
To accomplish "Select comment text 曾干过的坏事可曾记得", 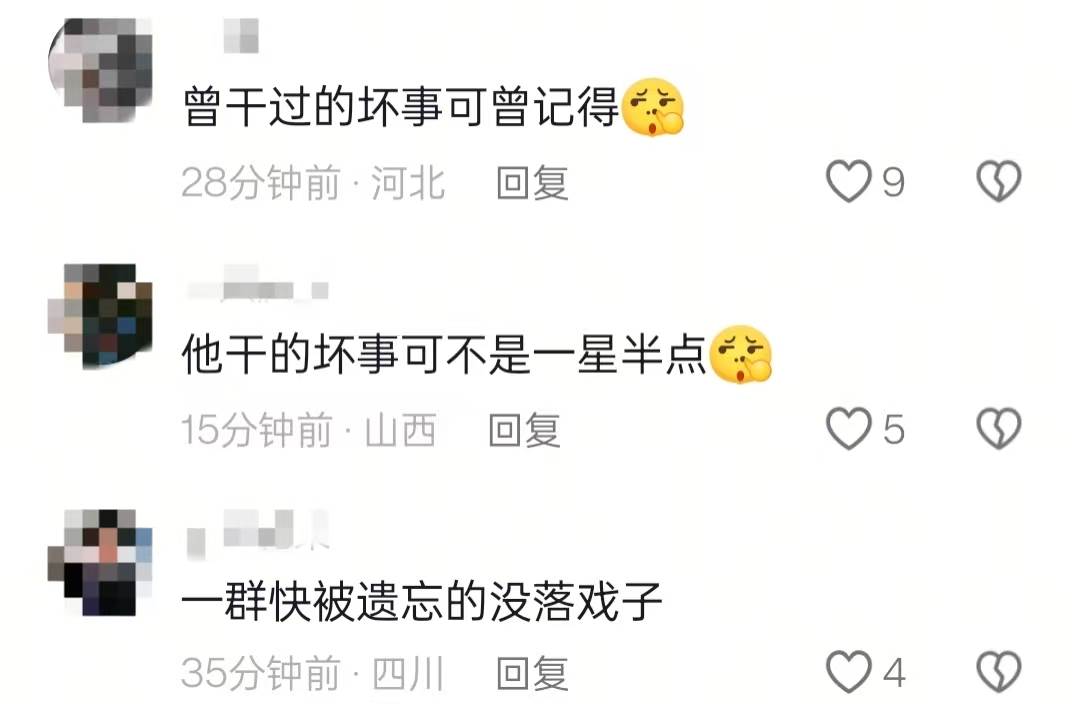I will [400, 107].
